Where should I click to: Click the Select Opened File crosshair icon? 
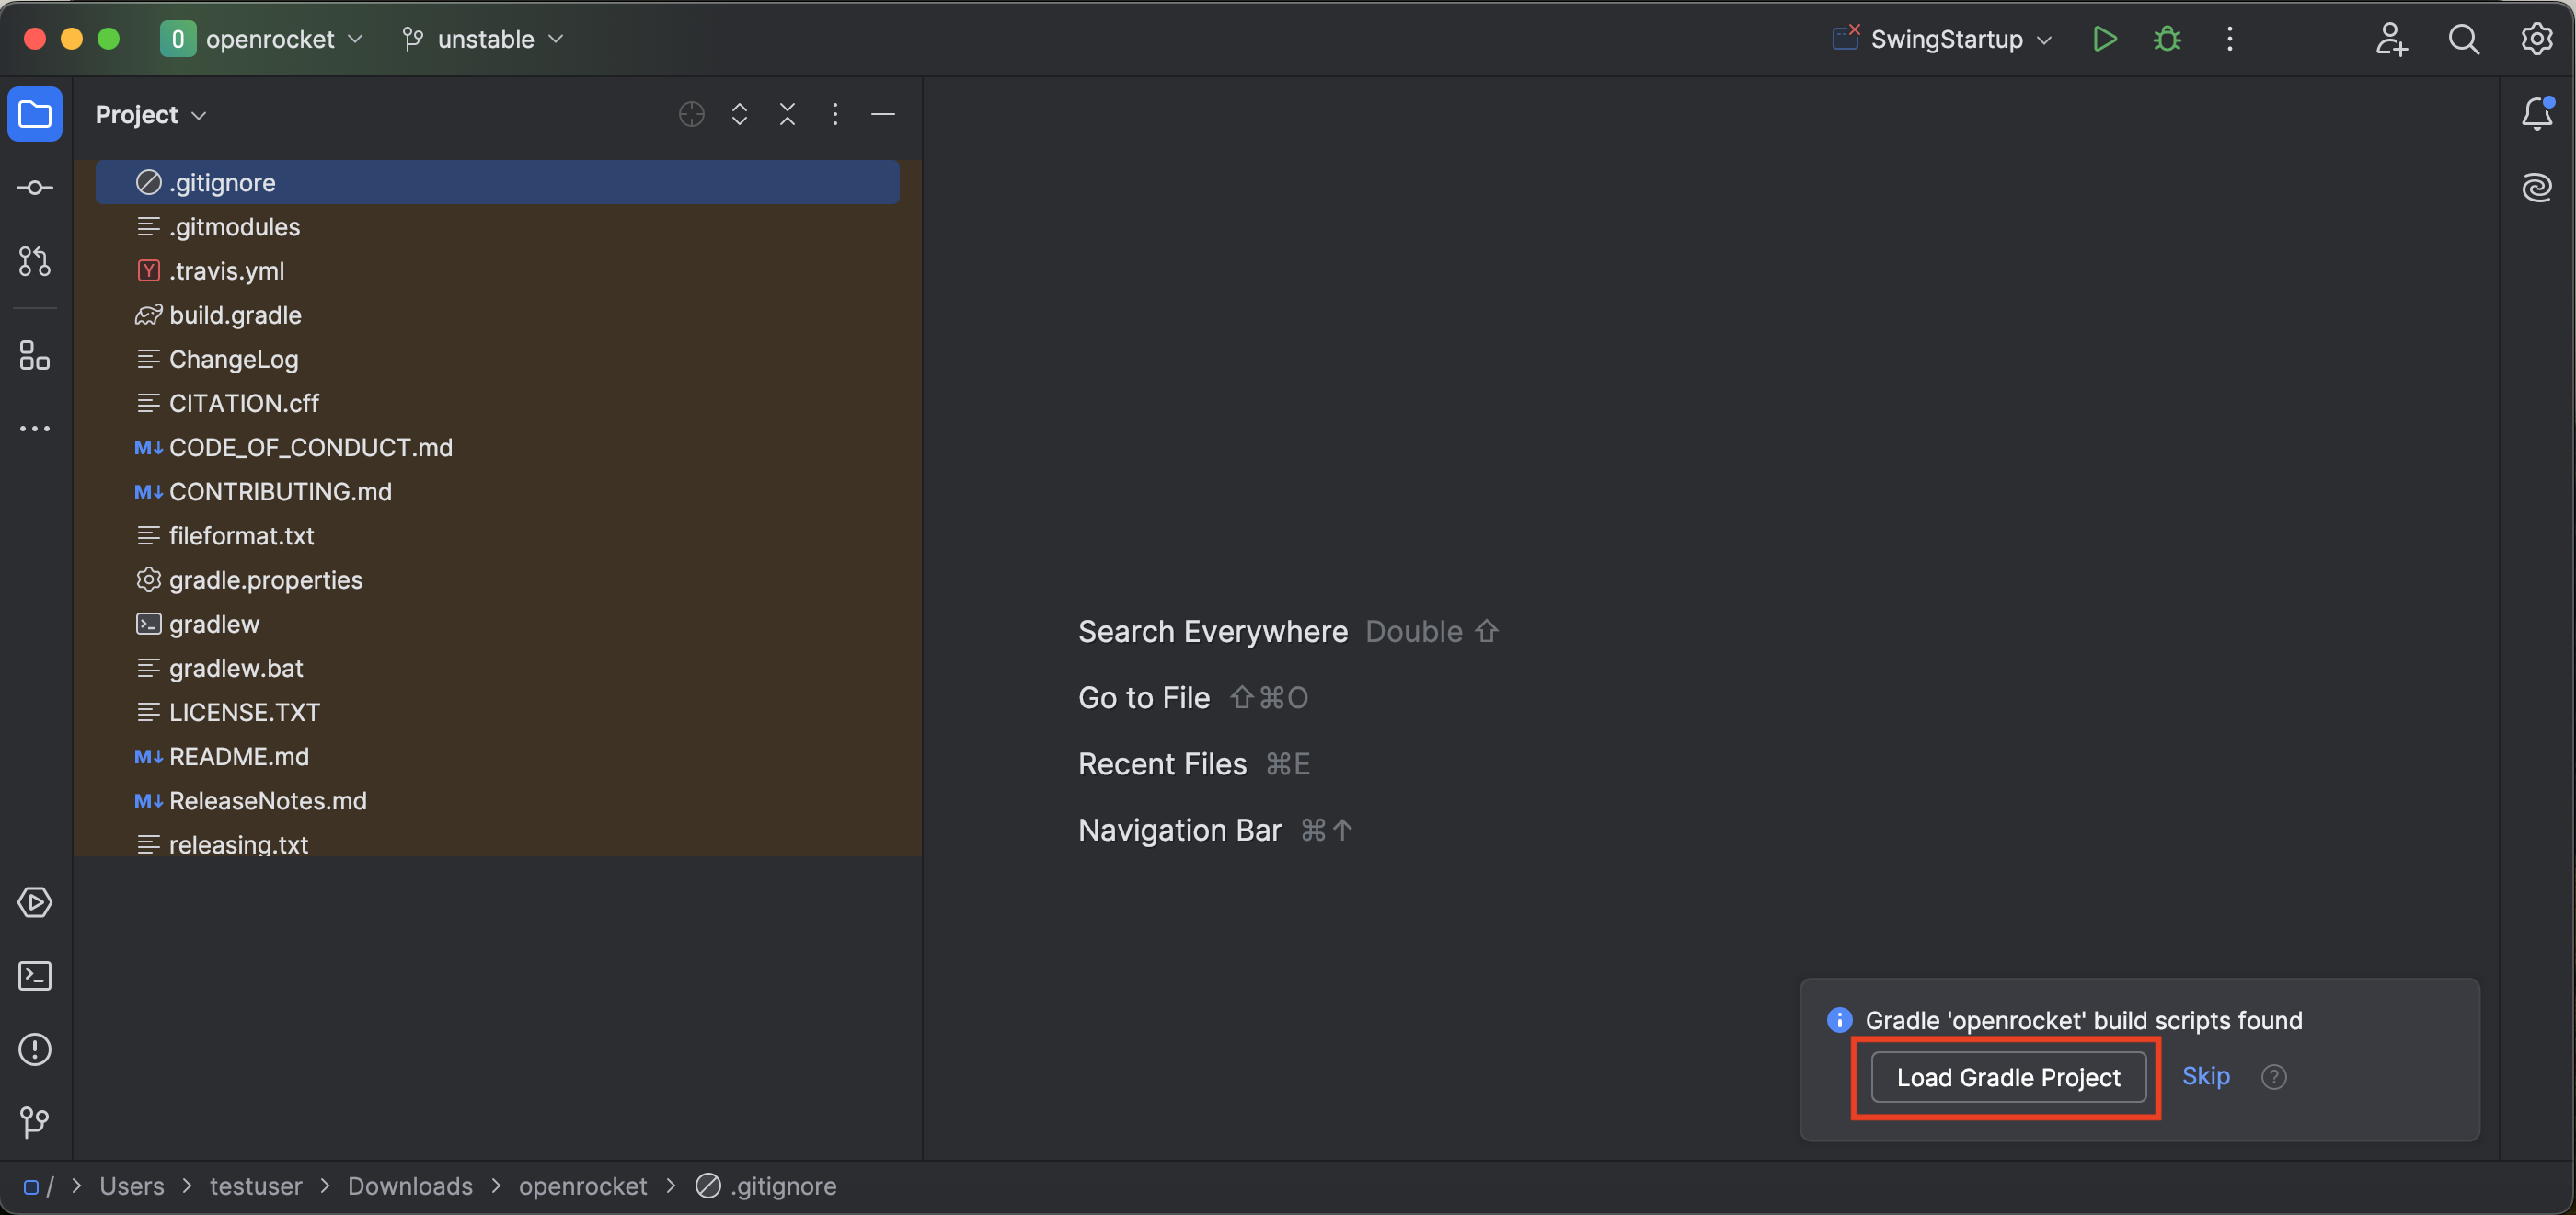691,114
